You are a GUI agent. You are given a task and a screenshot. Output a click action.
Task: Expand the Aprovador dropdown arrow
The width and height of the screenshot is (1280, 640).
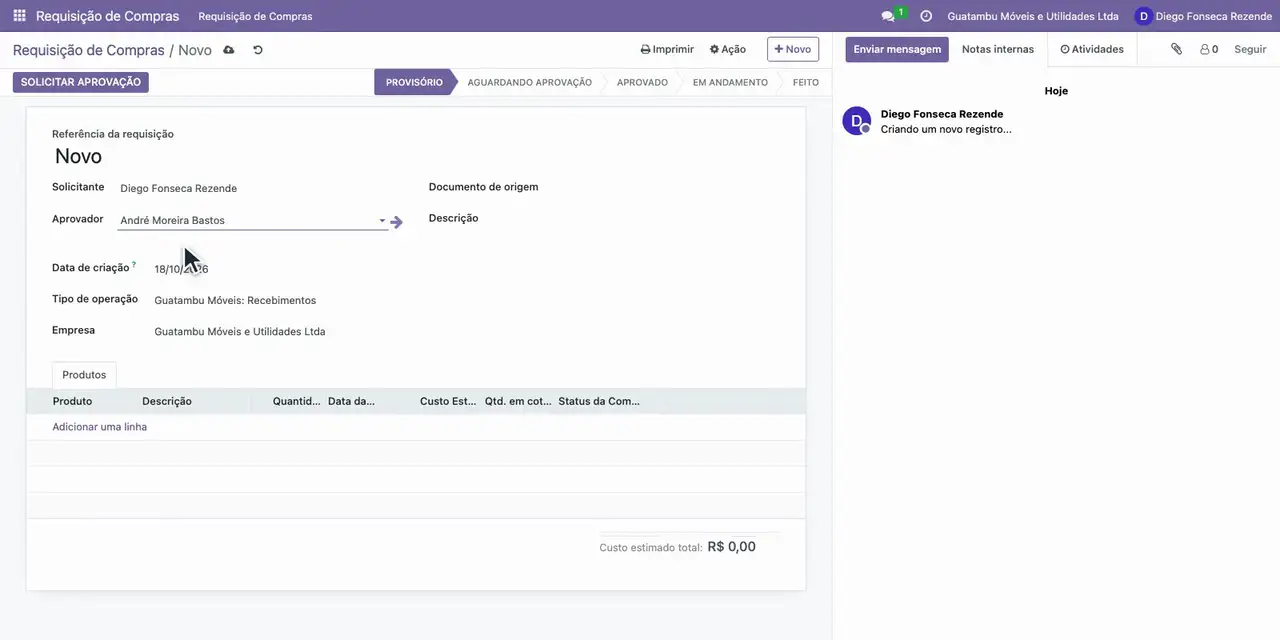[382, 221]
